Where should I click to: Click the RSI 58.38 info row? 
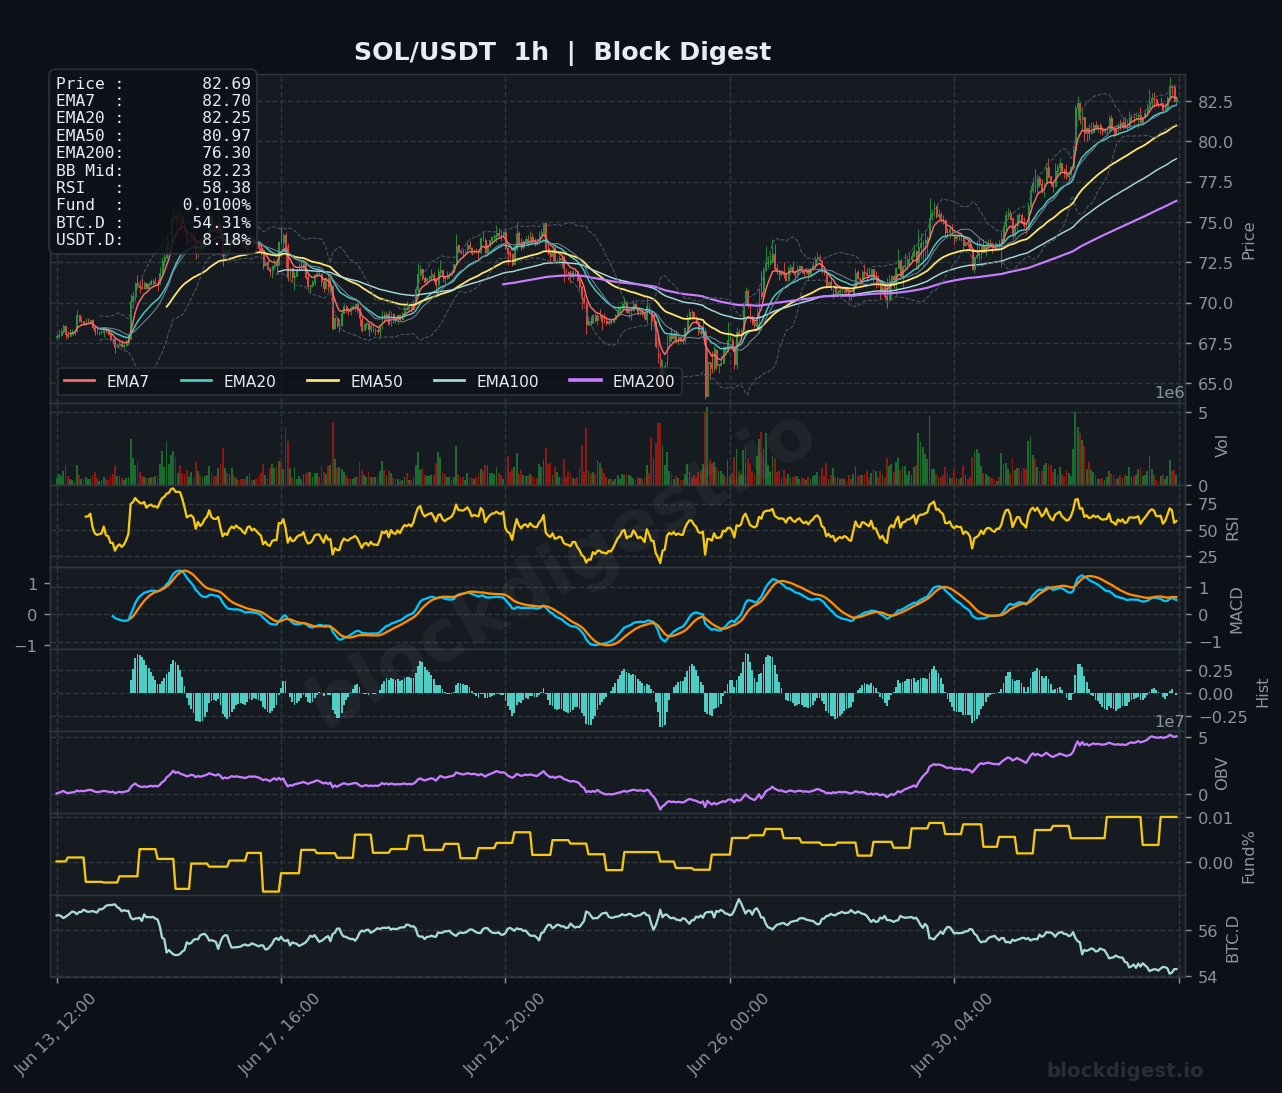click(x=153, y=188)
